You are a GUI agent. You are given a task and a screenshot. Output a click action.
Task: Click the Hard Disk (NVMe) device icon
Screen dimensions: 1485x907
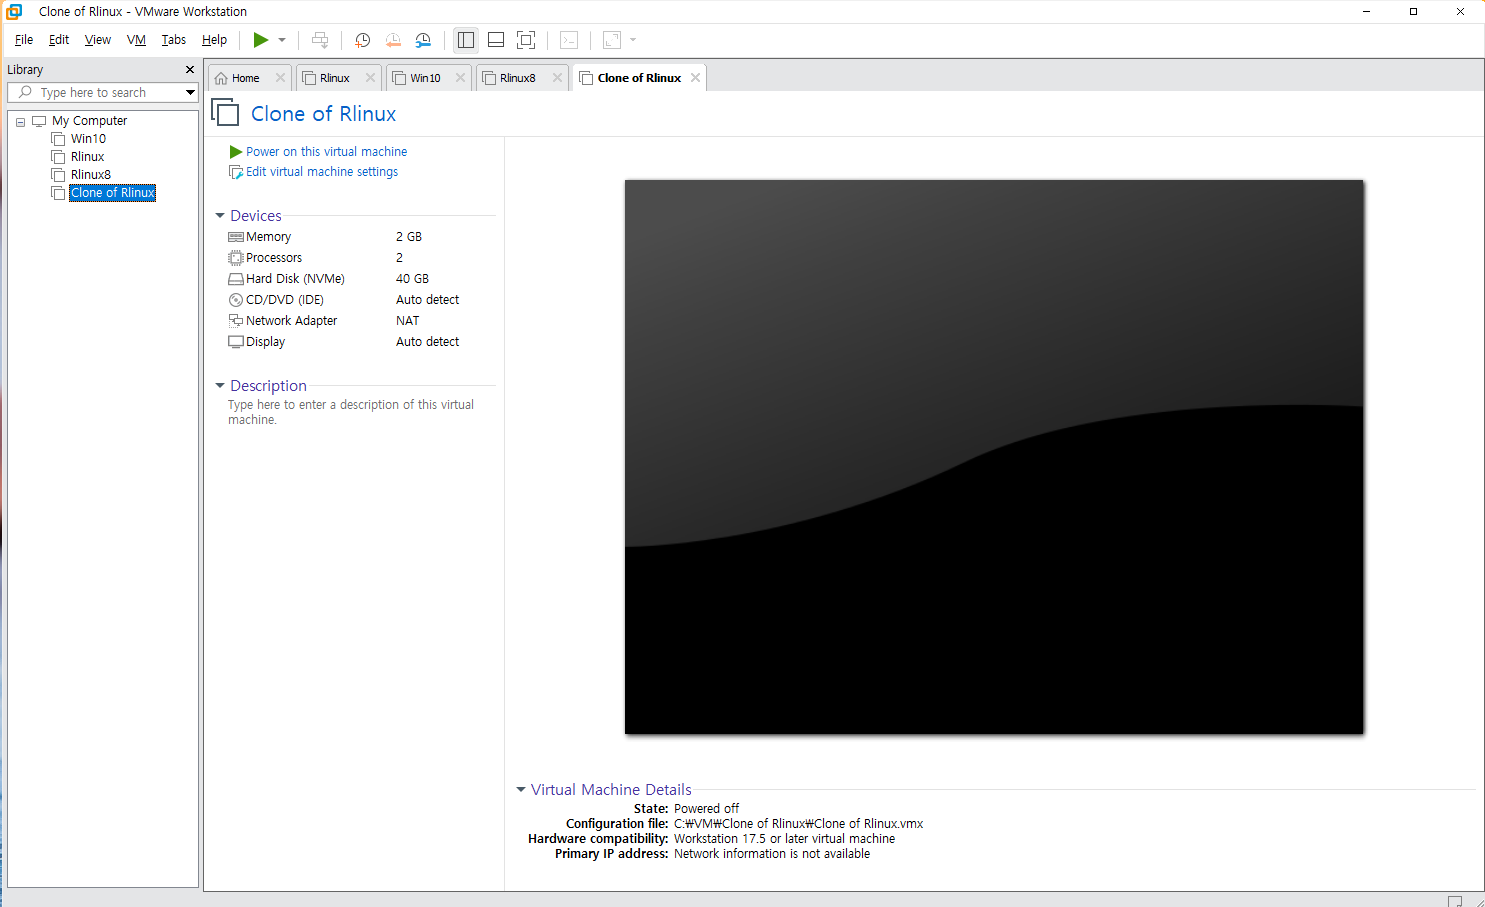click(x=236, y=279)
